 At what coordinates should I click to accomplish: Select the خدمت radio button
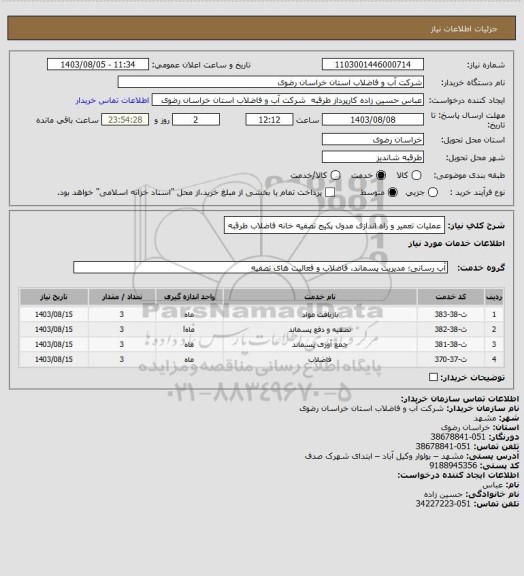click(381, 175)
